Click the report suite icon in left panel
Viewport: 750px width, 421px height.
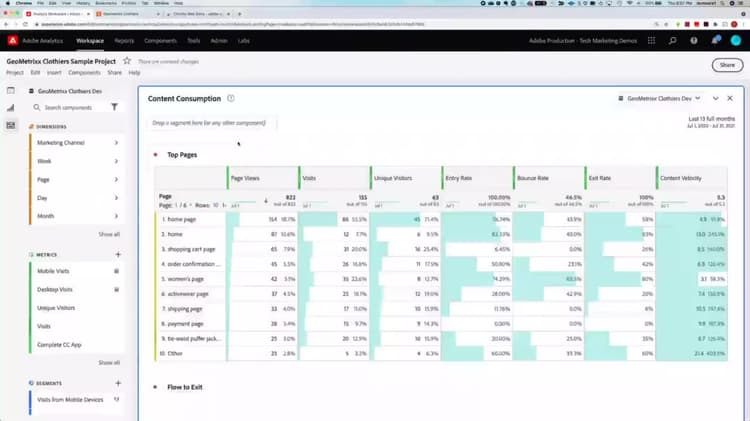tap(31, 91)
